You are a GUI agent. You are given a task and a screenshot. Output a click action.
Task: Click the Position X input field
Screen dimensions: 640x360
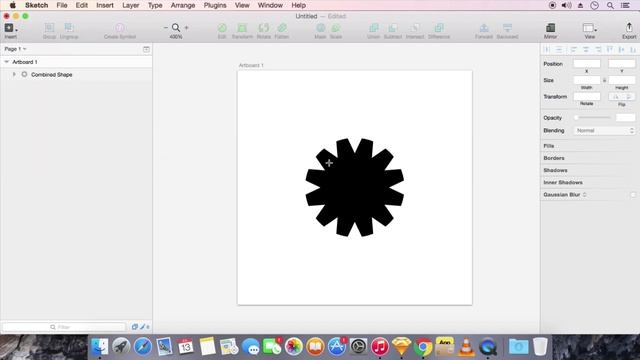coord(587,64)
